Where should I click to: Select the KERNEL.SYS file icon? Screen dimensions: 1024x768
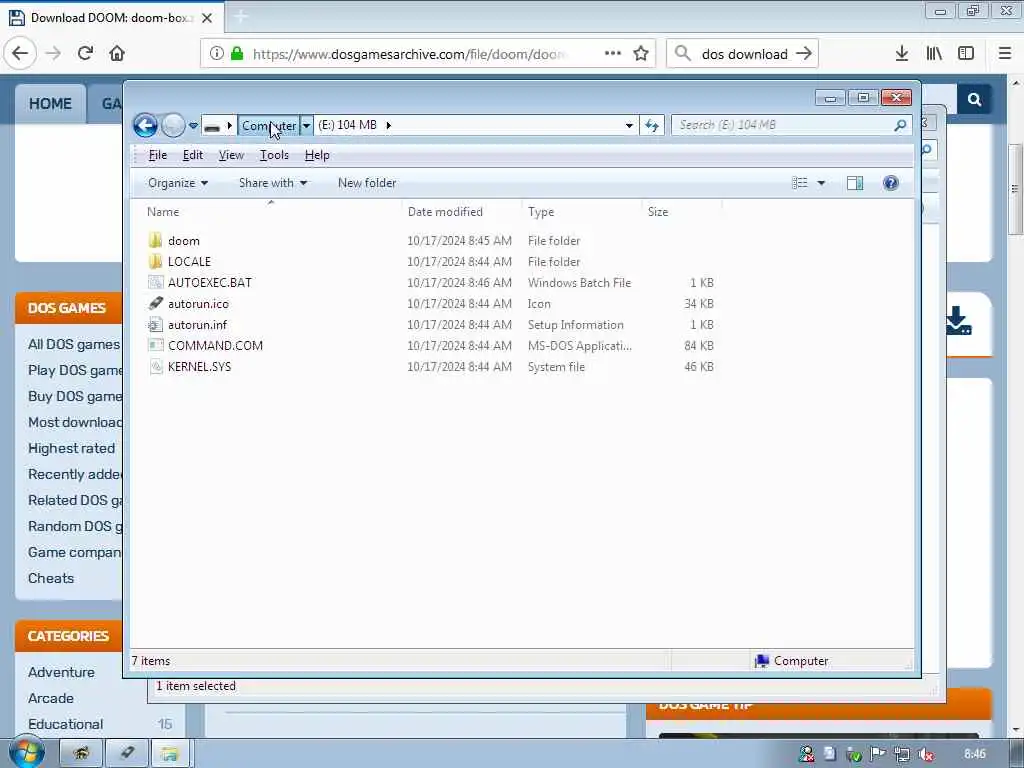155,366
